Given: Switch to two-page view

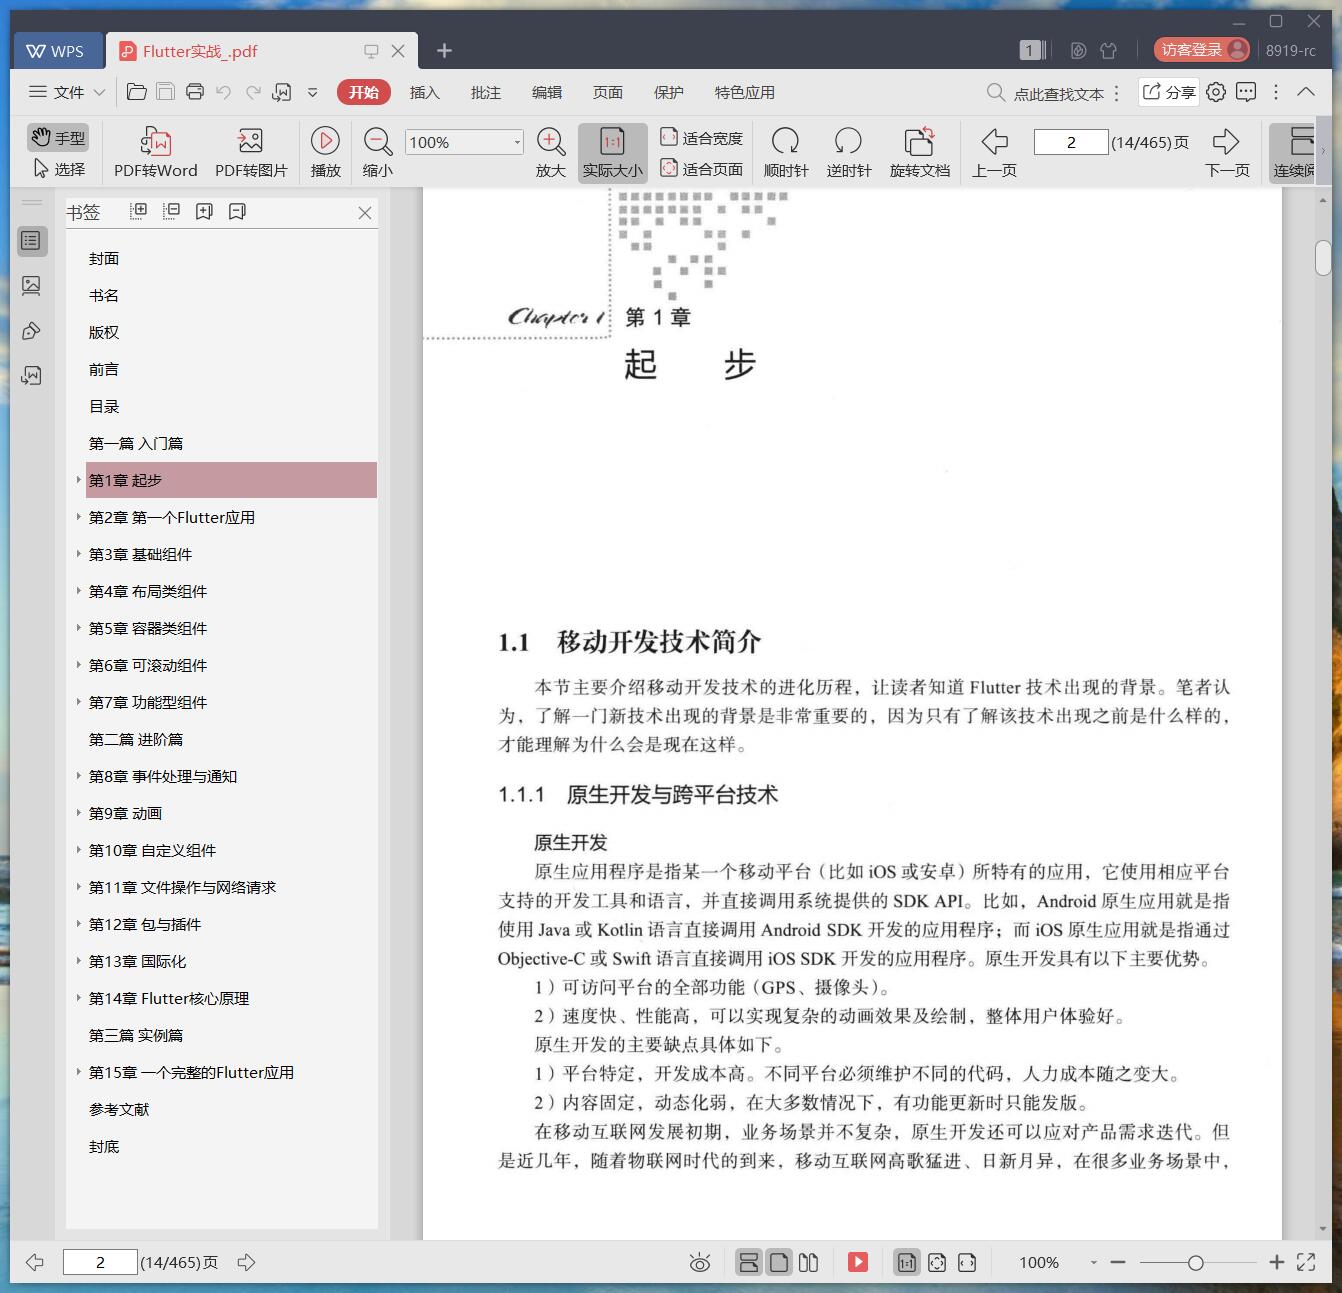Looking at the screenshot, I should (808, 1262).
